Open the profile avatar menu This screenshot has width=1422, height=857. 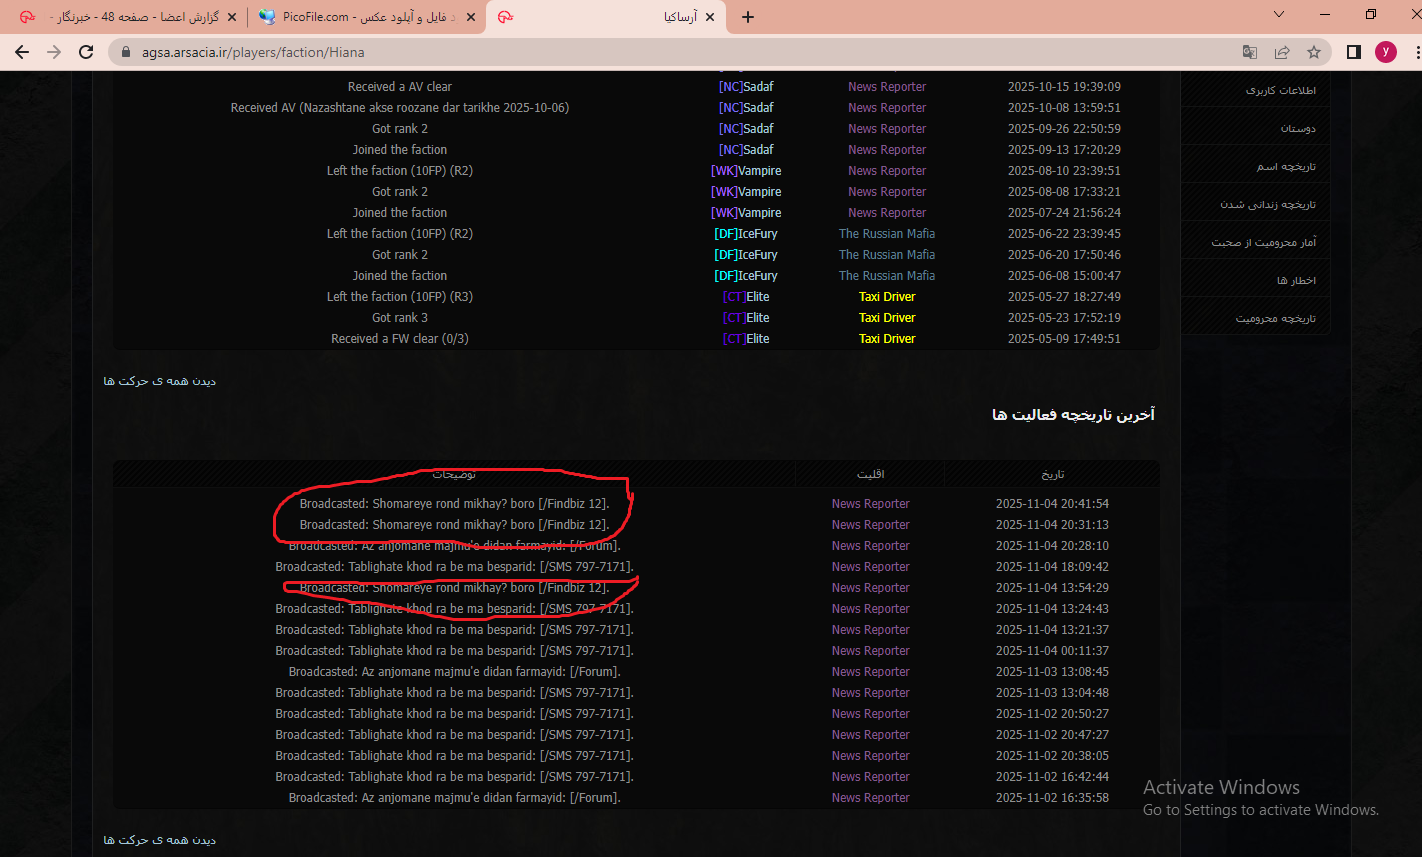click(x=1385, y=52)
